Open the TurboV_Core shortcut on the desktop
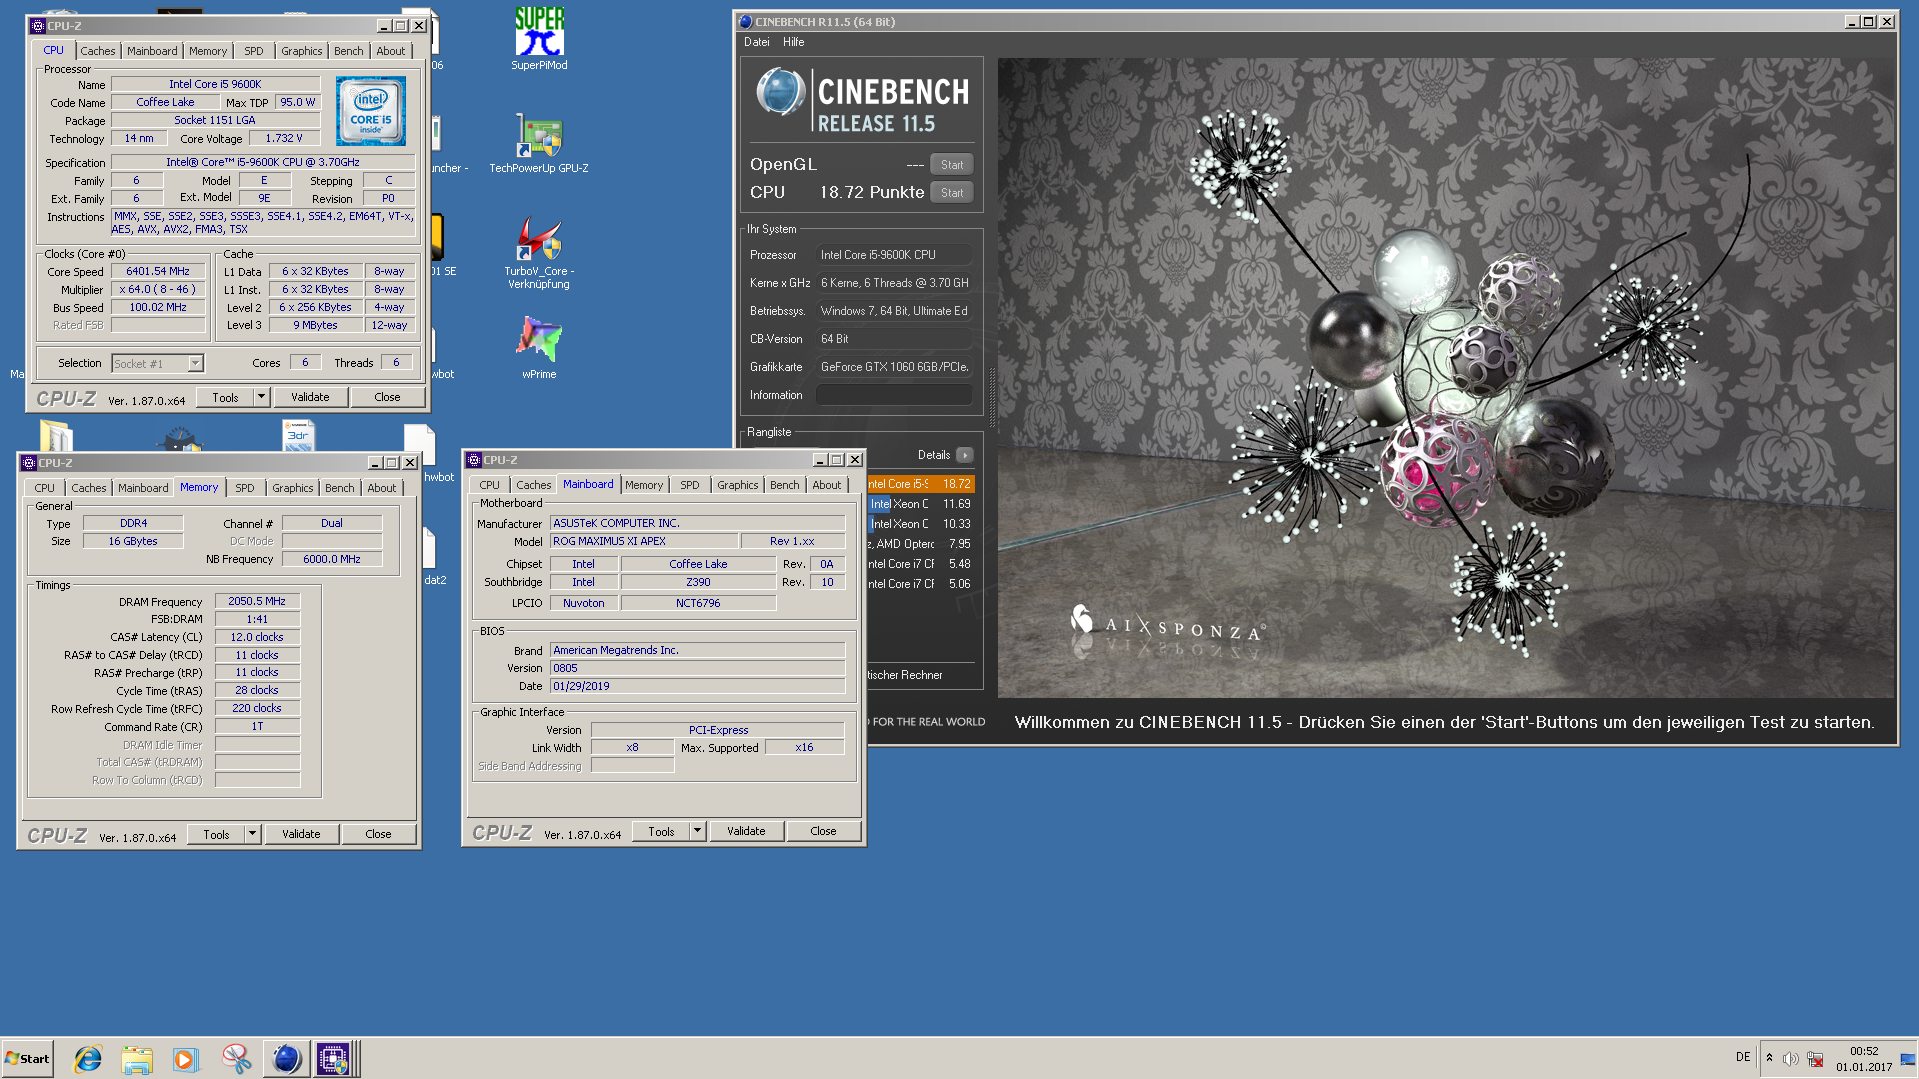The image size is (1919, 1079). click(539, 252)
